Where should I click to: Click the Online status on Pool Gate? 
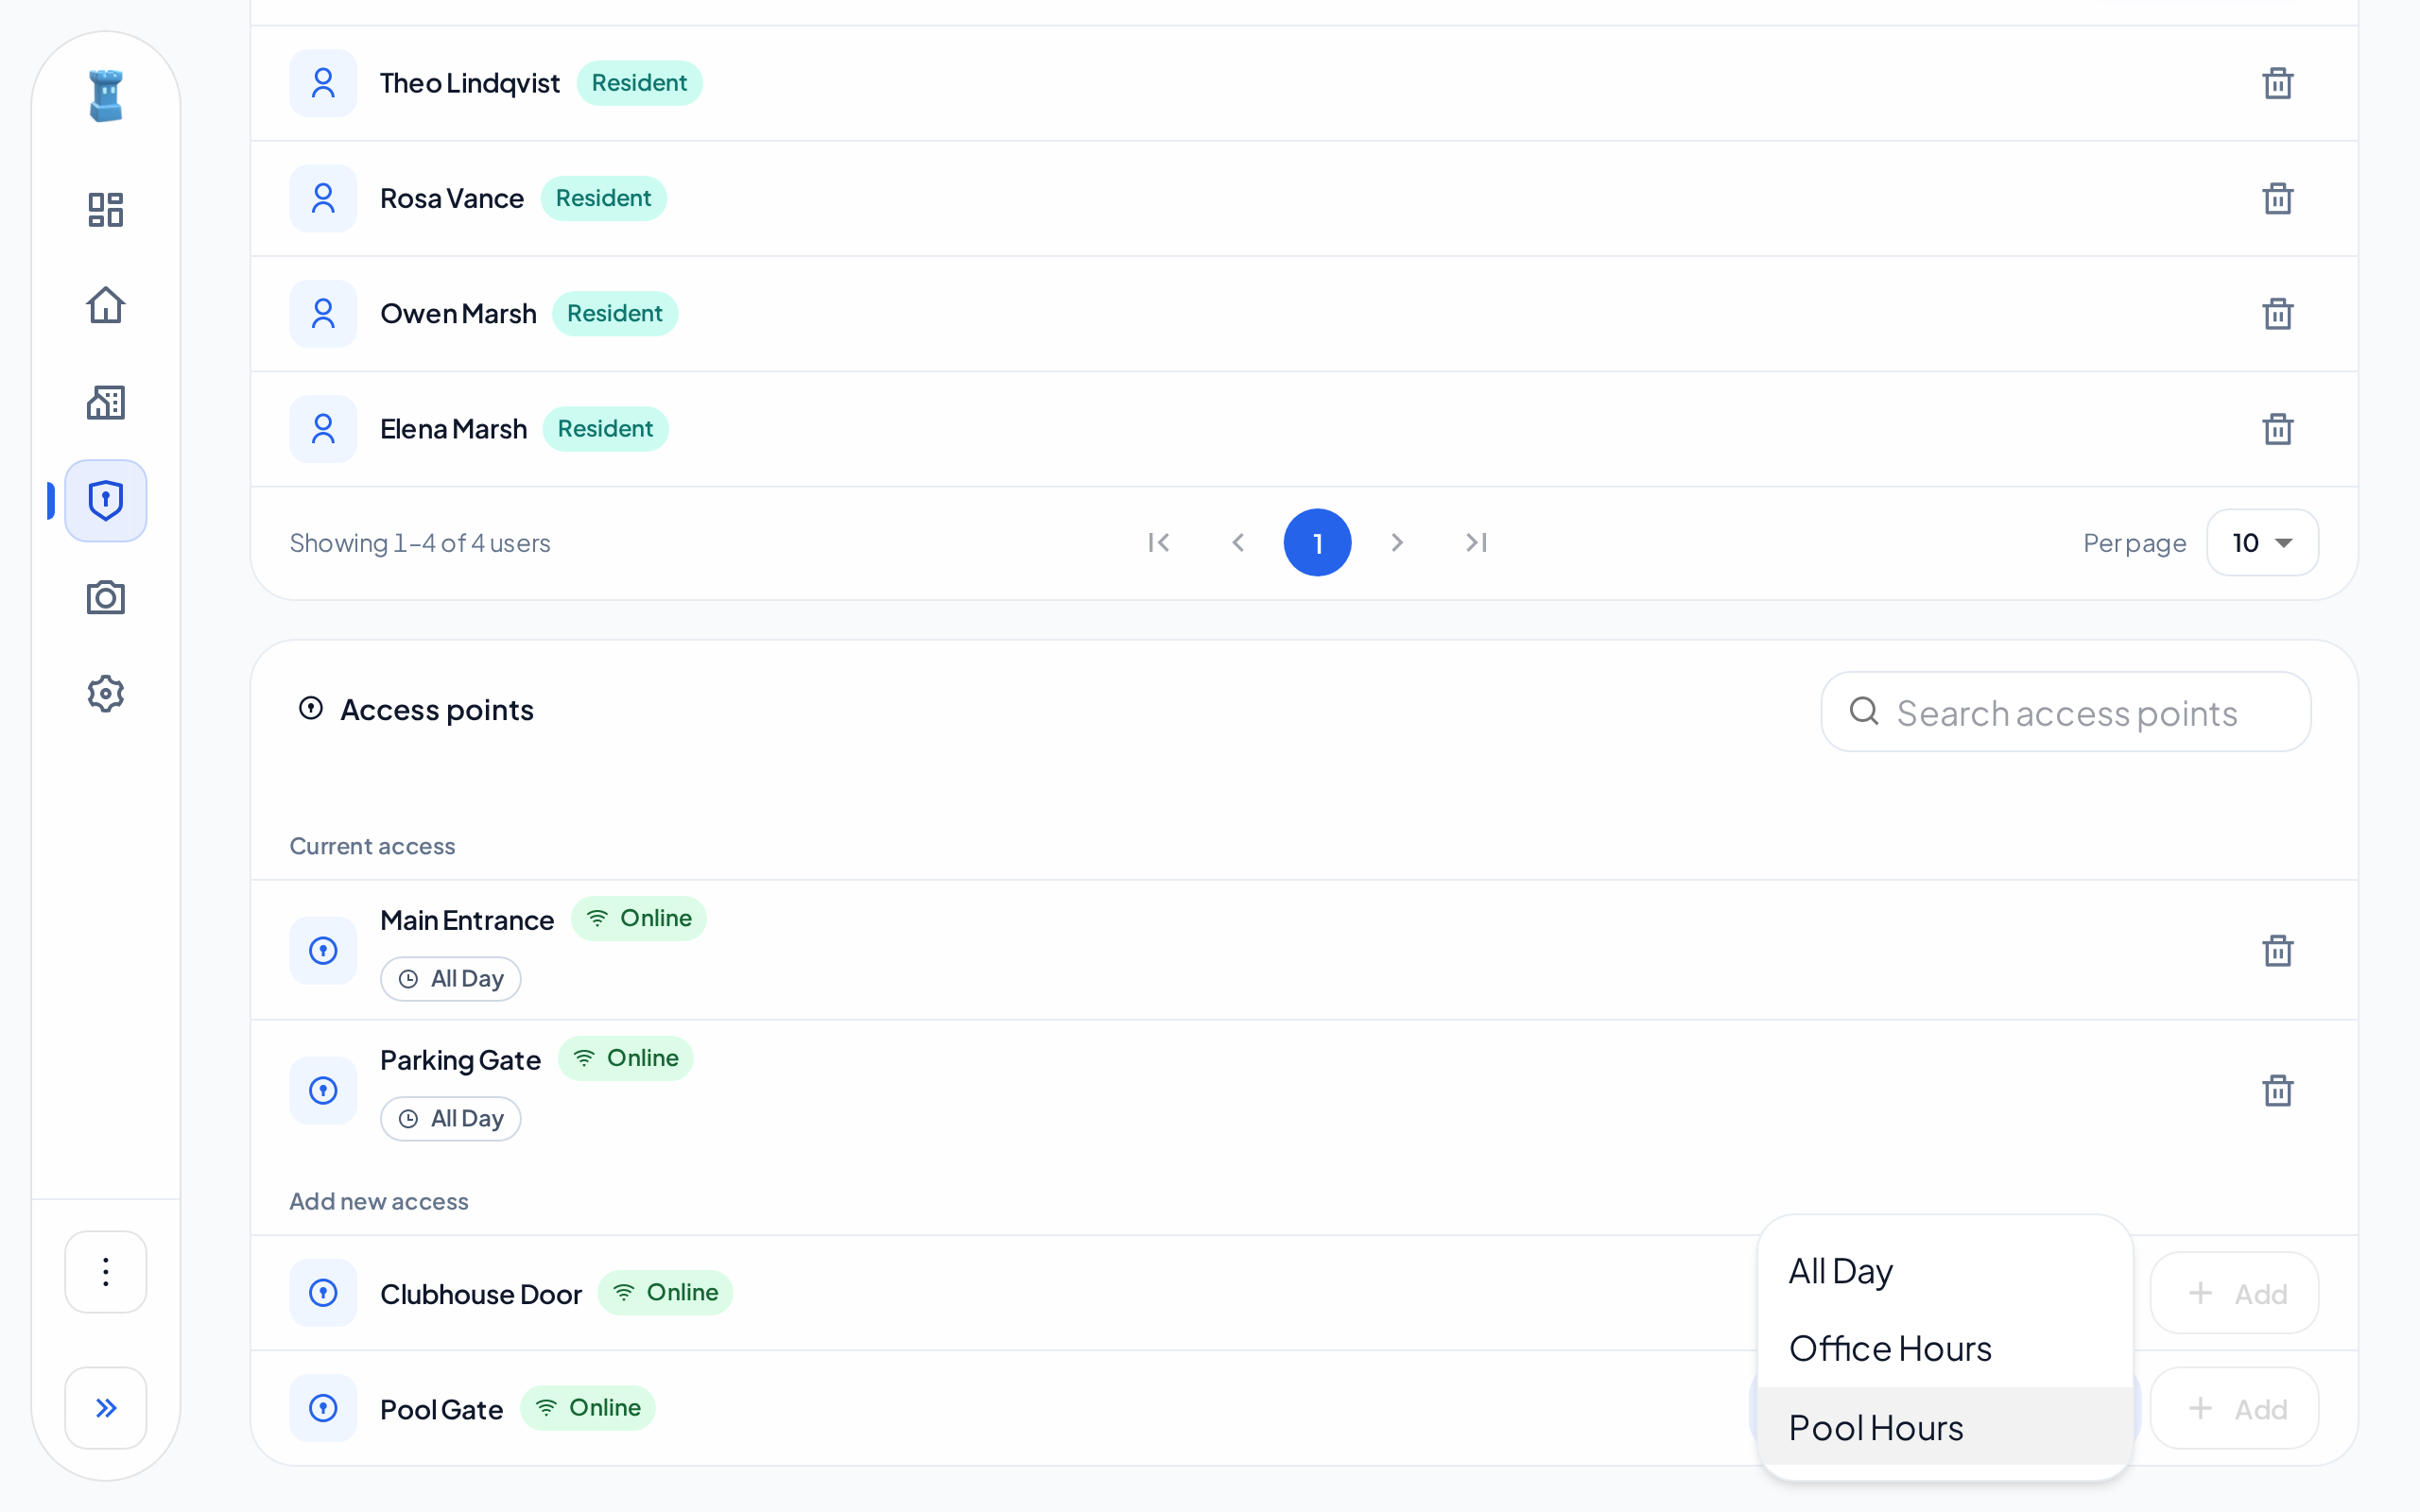(588, 1407)
